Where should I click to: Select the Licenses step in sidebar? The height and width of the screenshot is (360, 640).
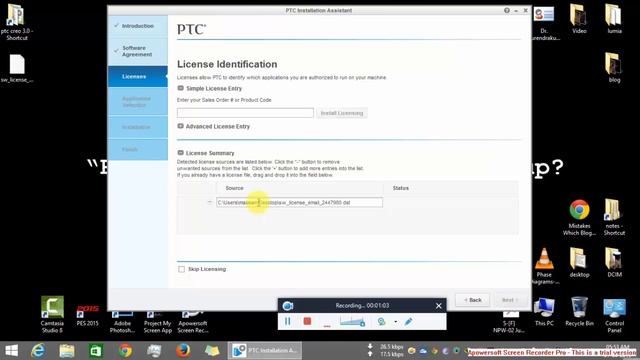click(x=138, y=77)
